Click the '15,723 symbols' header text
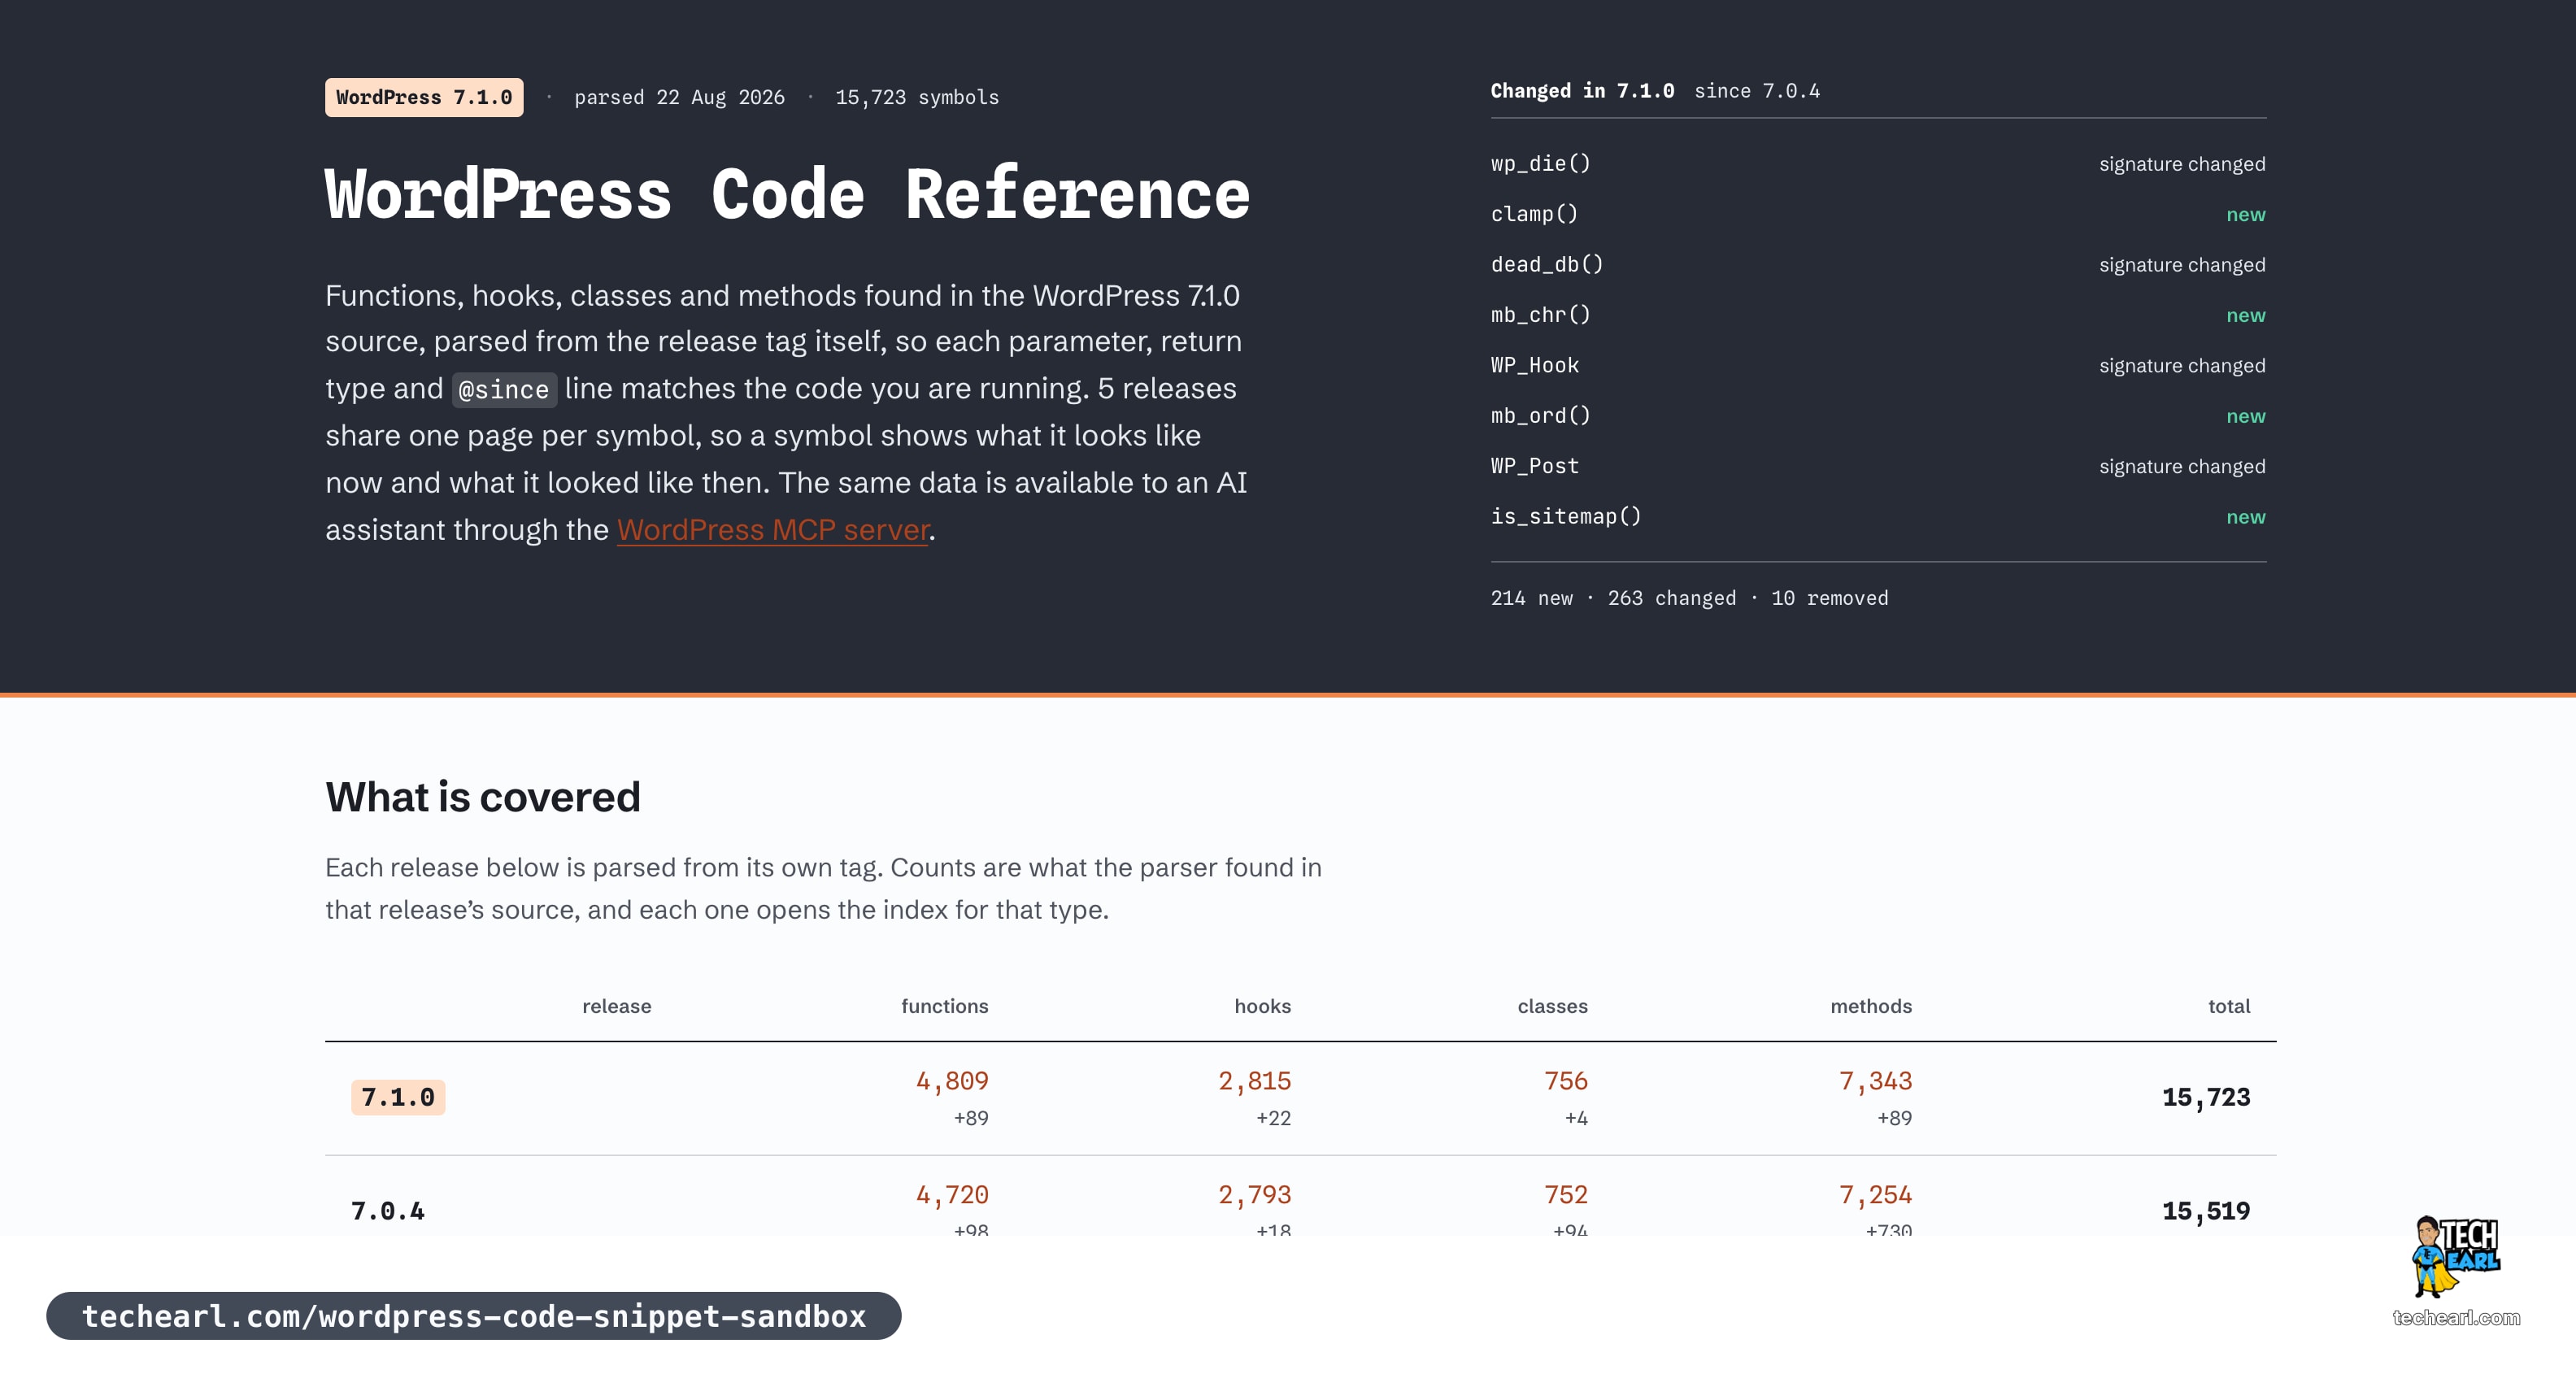 [x=917, y=97]
